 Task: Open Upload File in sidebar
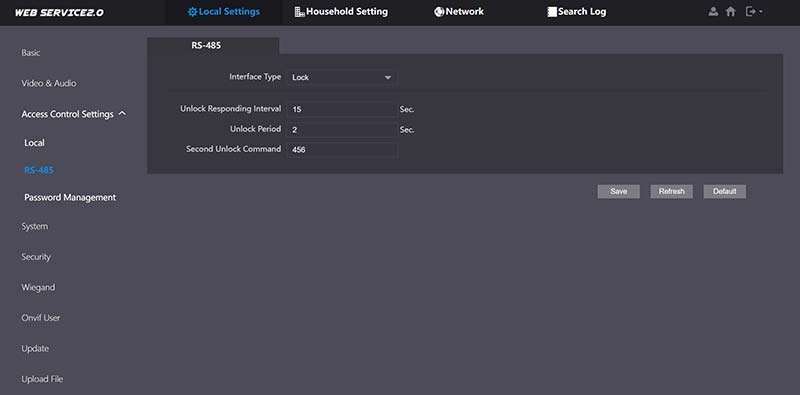coord(42,379)
